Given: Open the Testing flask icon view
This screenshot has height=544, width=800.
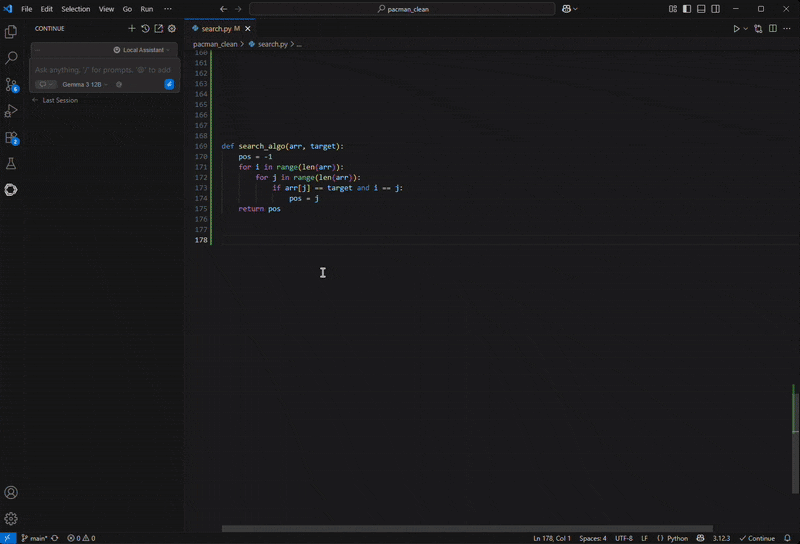Looking at the screenshot, I should click(11, 163).
